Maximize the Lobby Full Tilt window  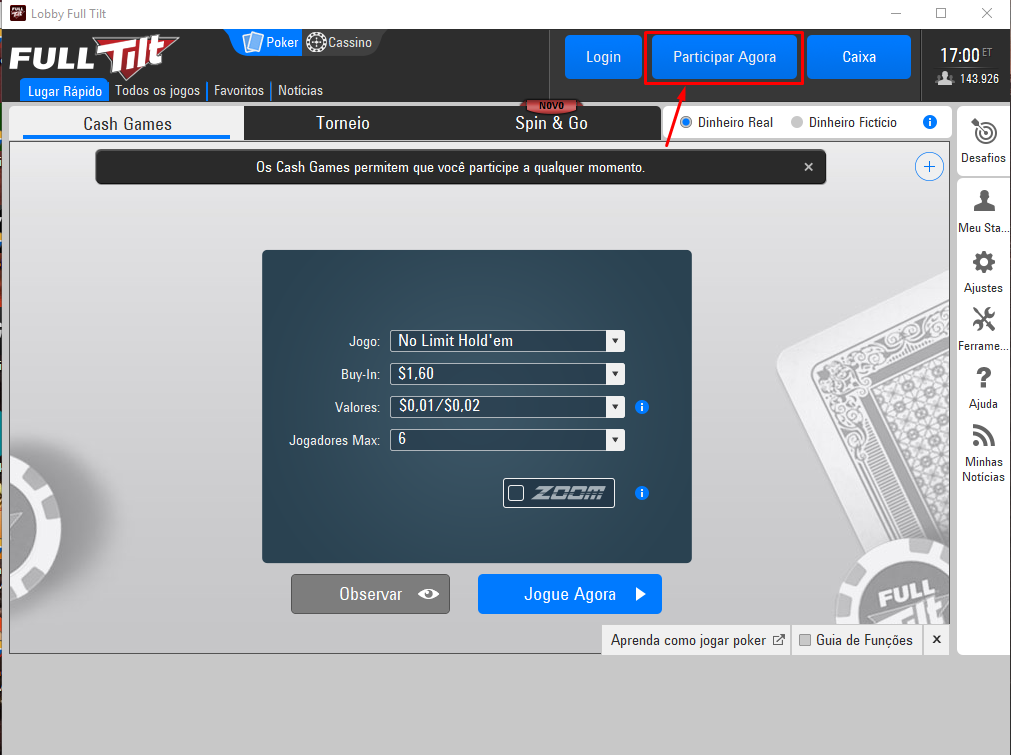(941, 13)
